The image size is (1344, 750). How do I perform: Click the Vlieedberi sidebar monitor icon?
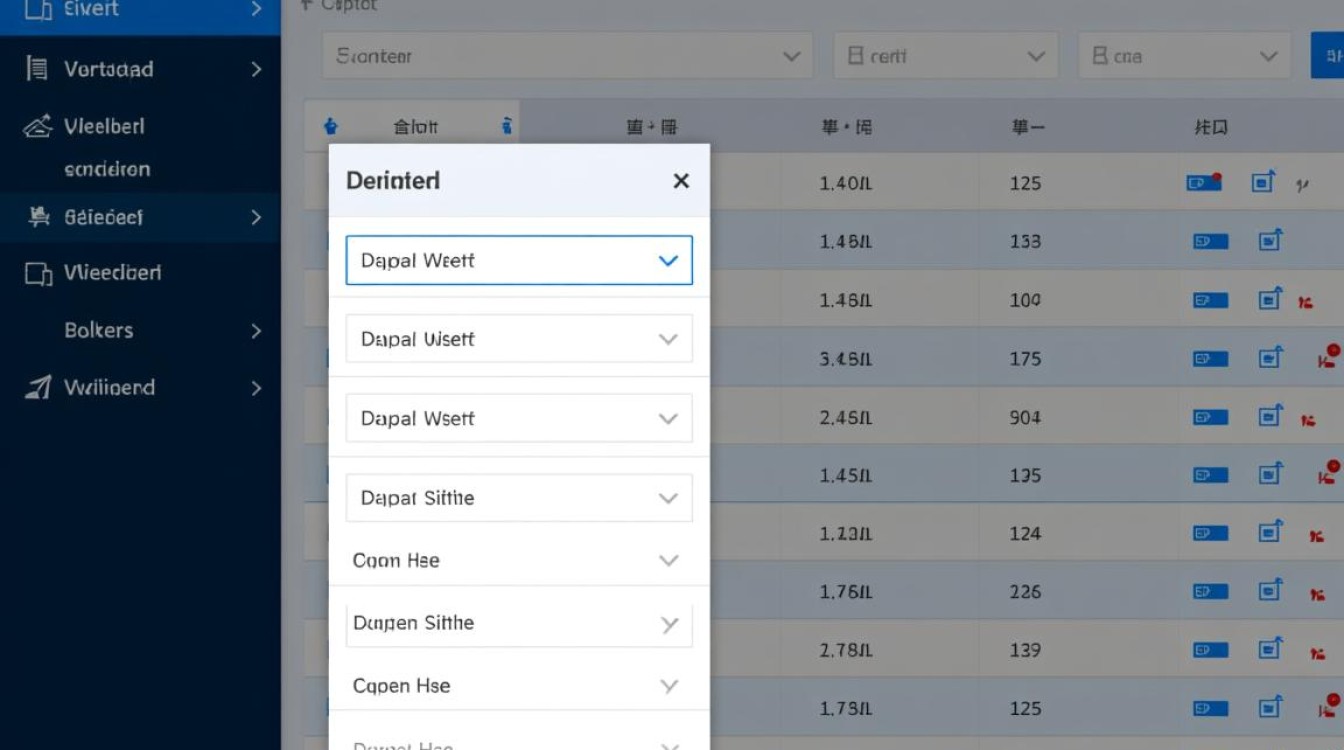coord(37,273)
